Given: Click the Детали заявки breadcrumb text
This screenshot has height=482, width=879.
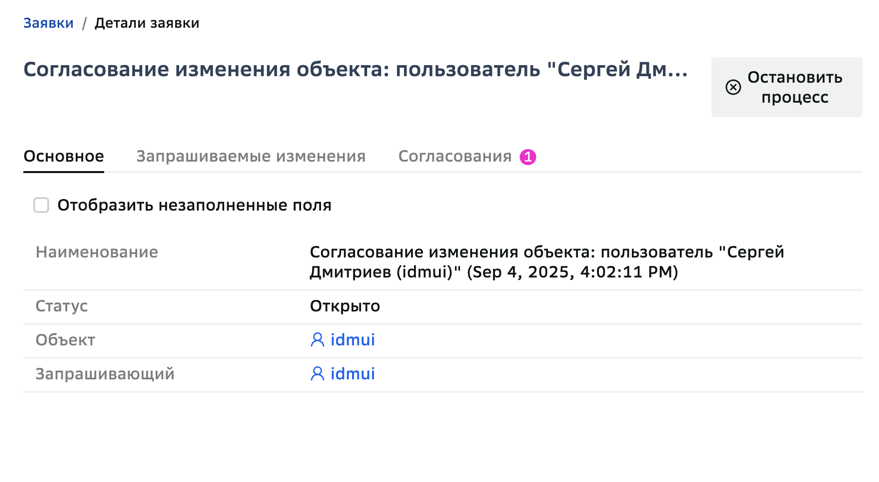Looking at the screenshot, I should (147, 23).
